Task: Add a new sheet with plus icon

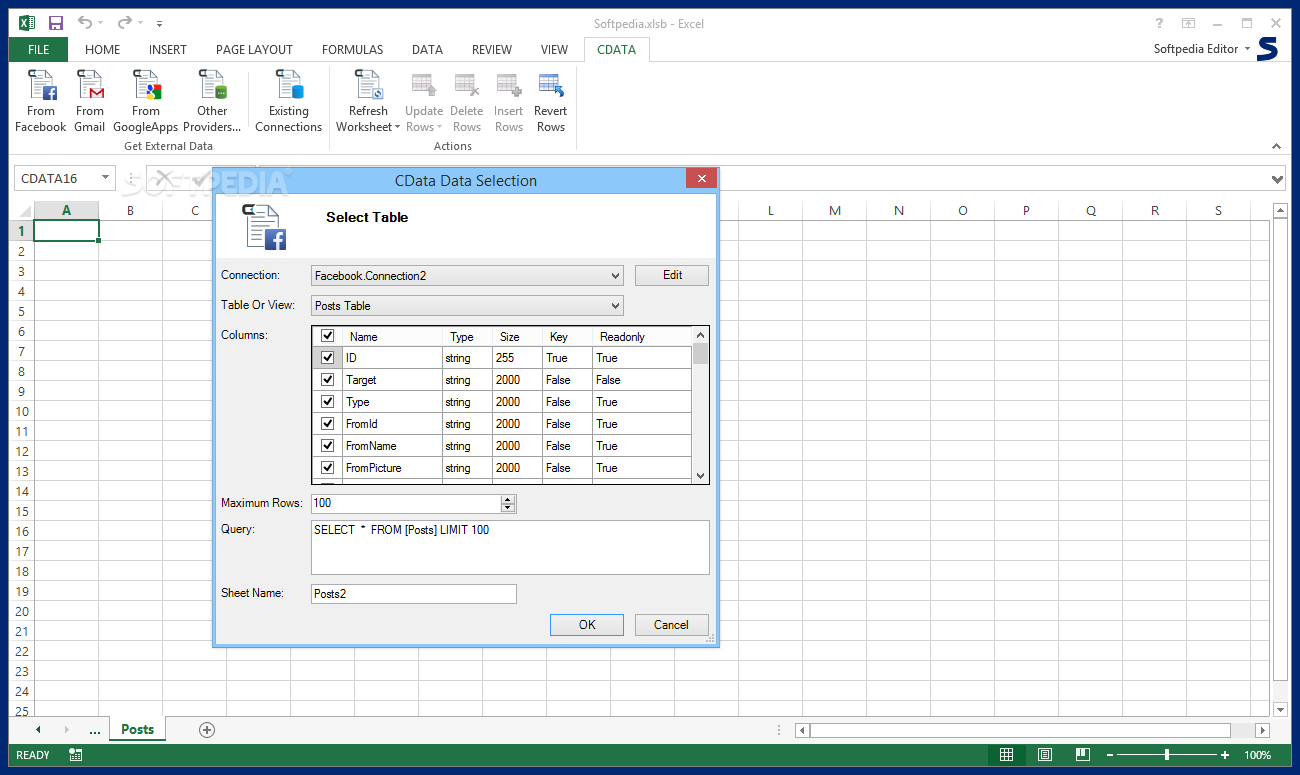Action: (207, 730)
